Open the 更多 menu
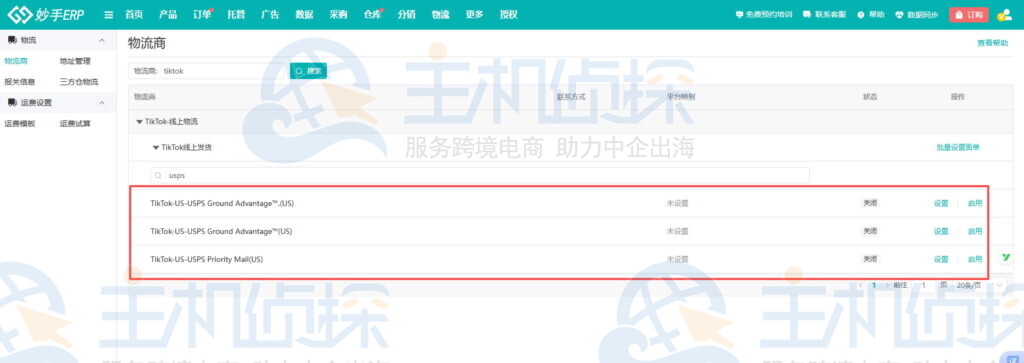This screenshot has width=1024, height=363. click(x=474, y=14)
